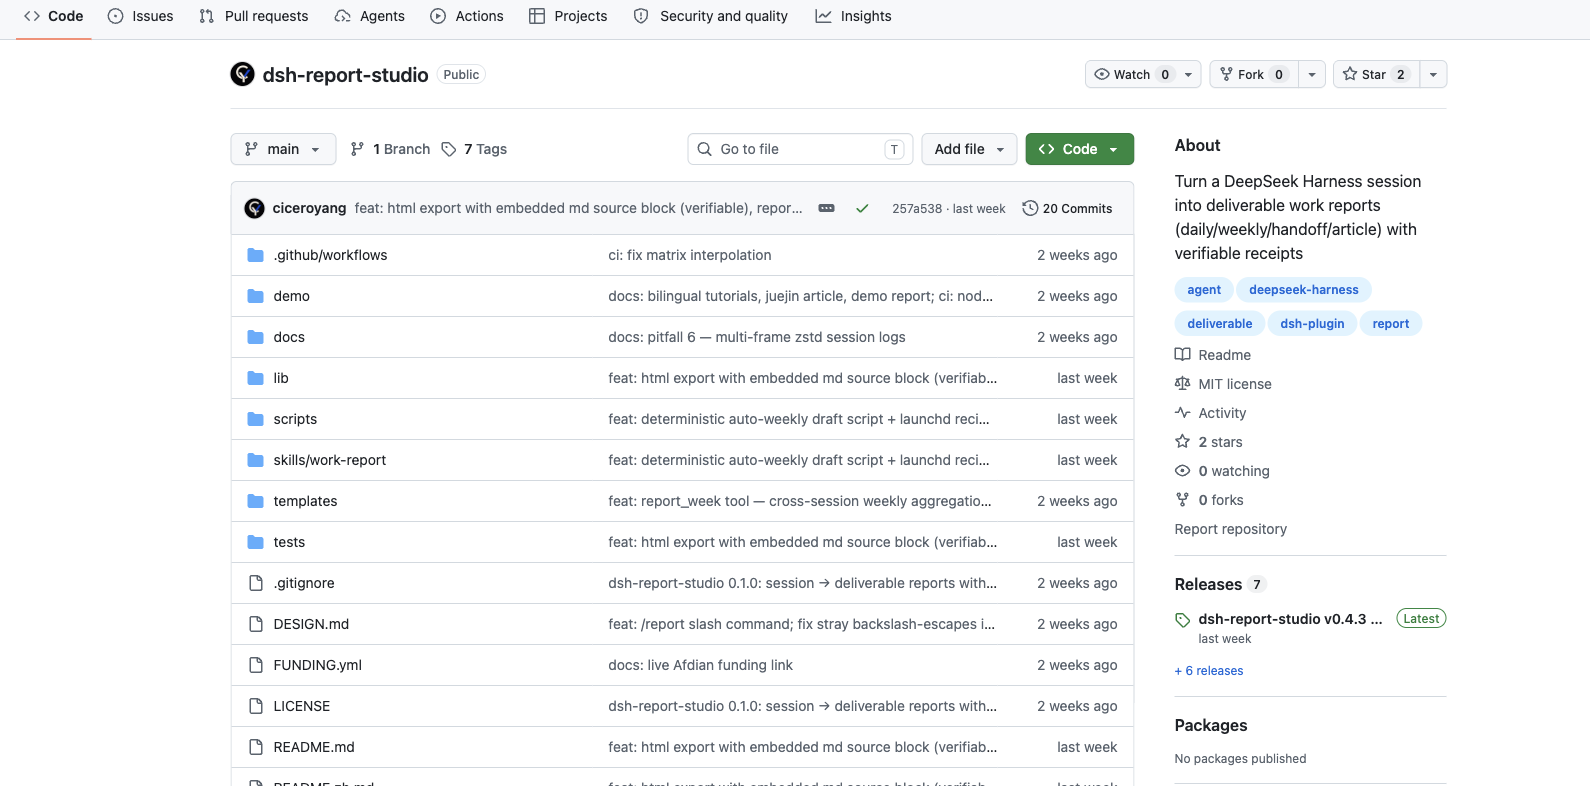Expand the commit message ellipsis icon
The image size is (1590, 786).
[x=827, y=208]
